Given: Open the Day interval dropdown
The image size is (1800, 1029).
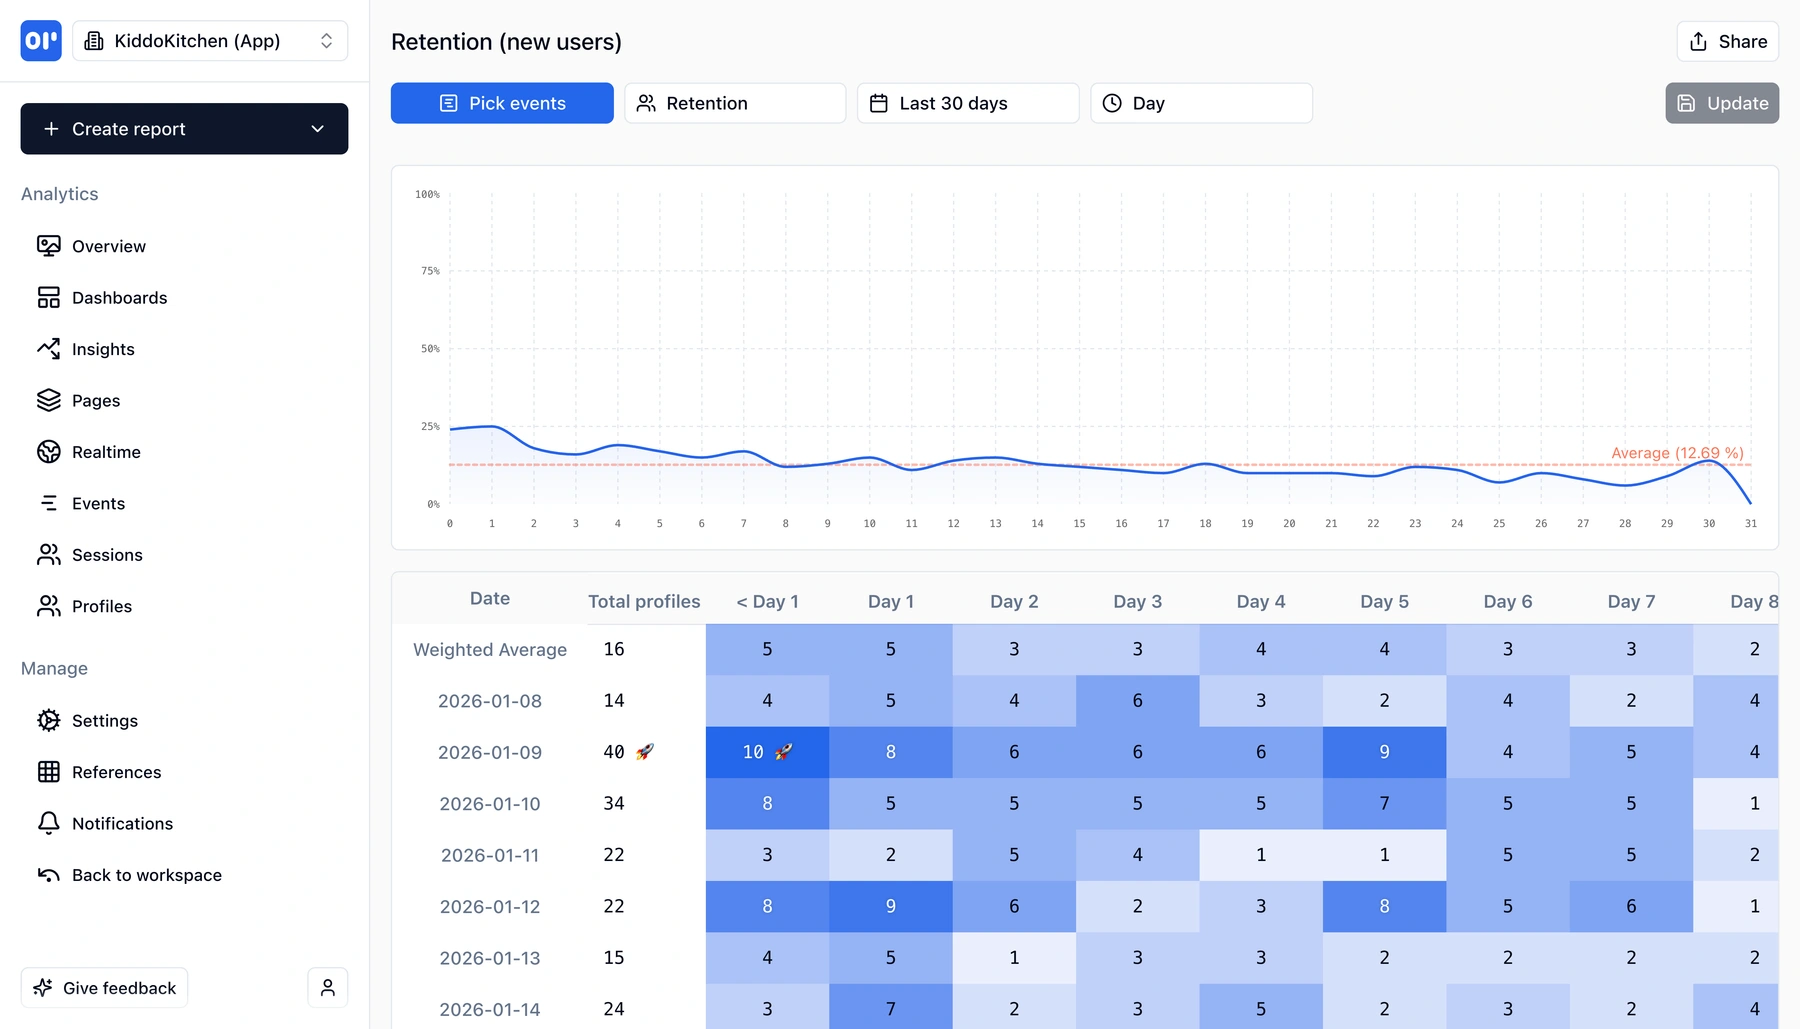Looking at the screenshot, I should tap(1200, 103).
